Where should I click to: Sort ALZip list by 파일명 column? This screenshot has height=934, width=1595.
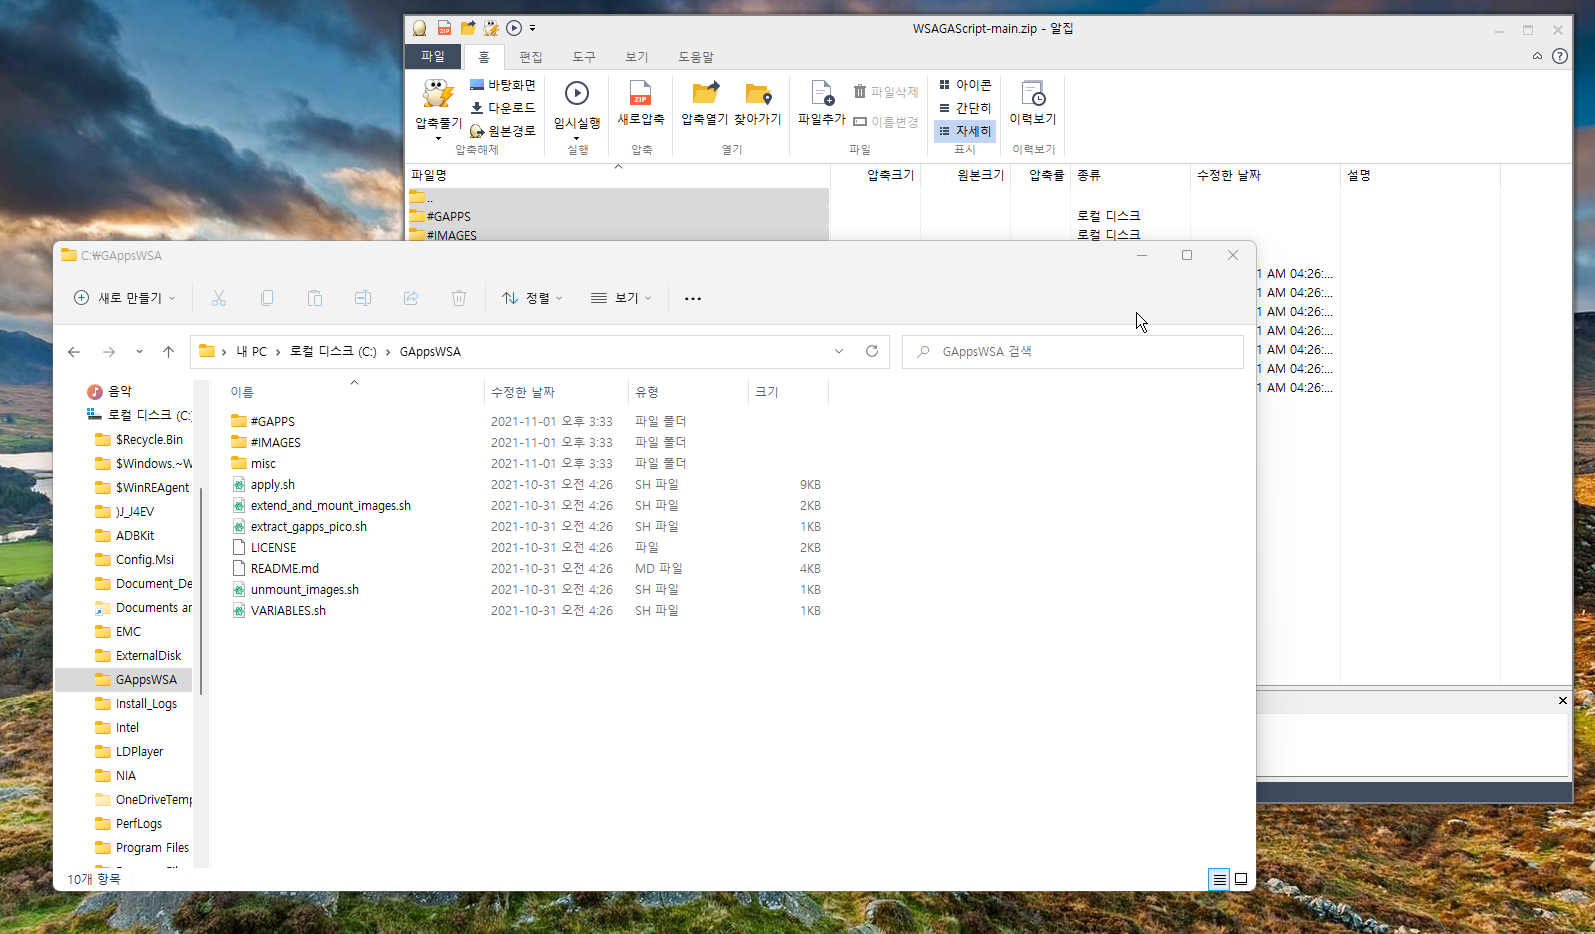(x=618, y=175)
